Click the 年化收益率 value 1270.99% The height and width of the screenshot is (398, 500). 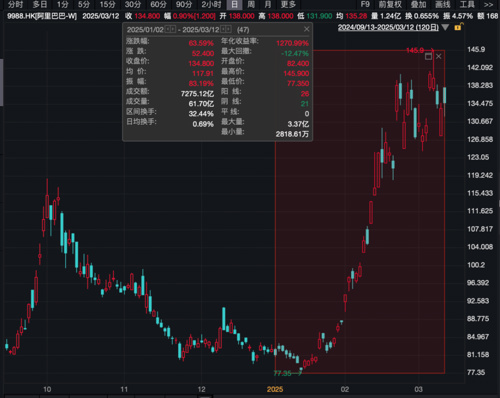tap(292, 43)
